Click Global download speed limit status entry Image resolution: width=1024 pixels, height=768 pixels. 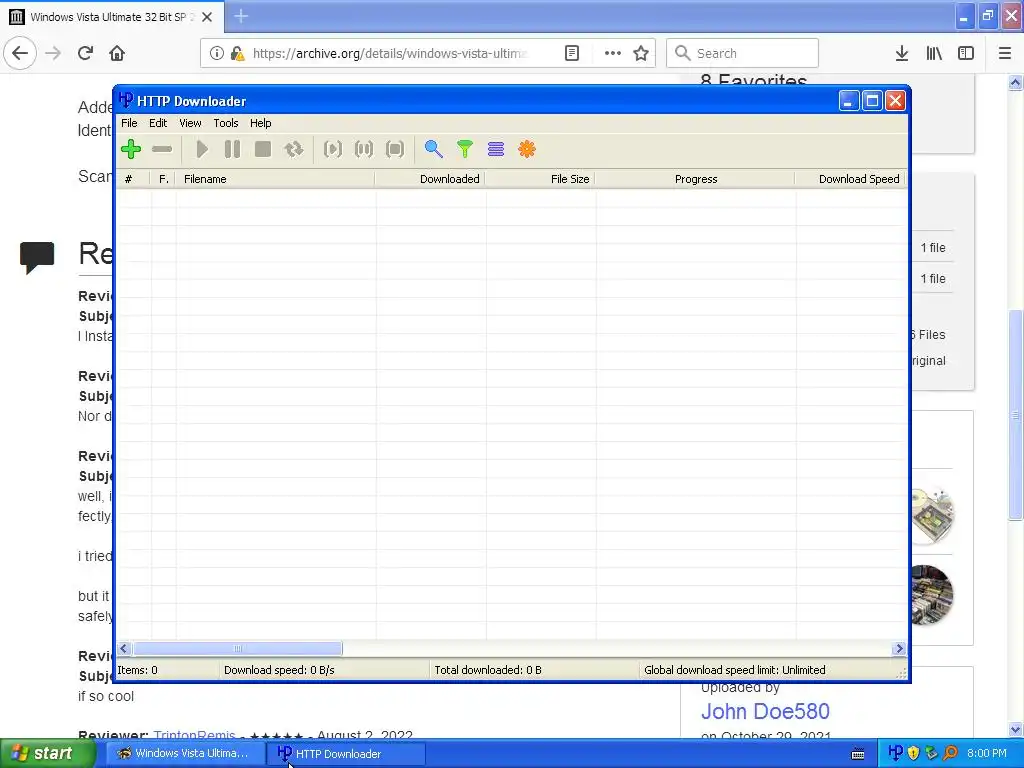point(735,670)
